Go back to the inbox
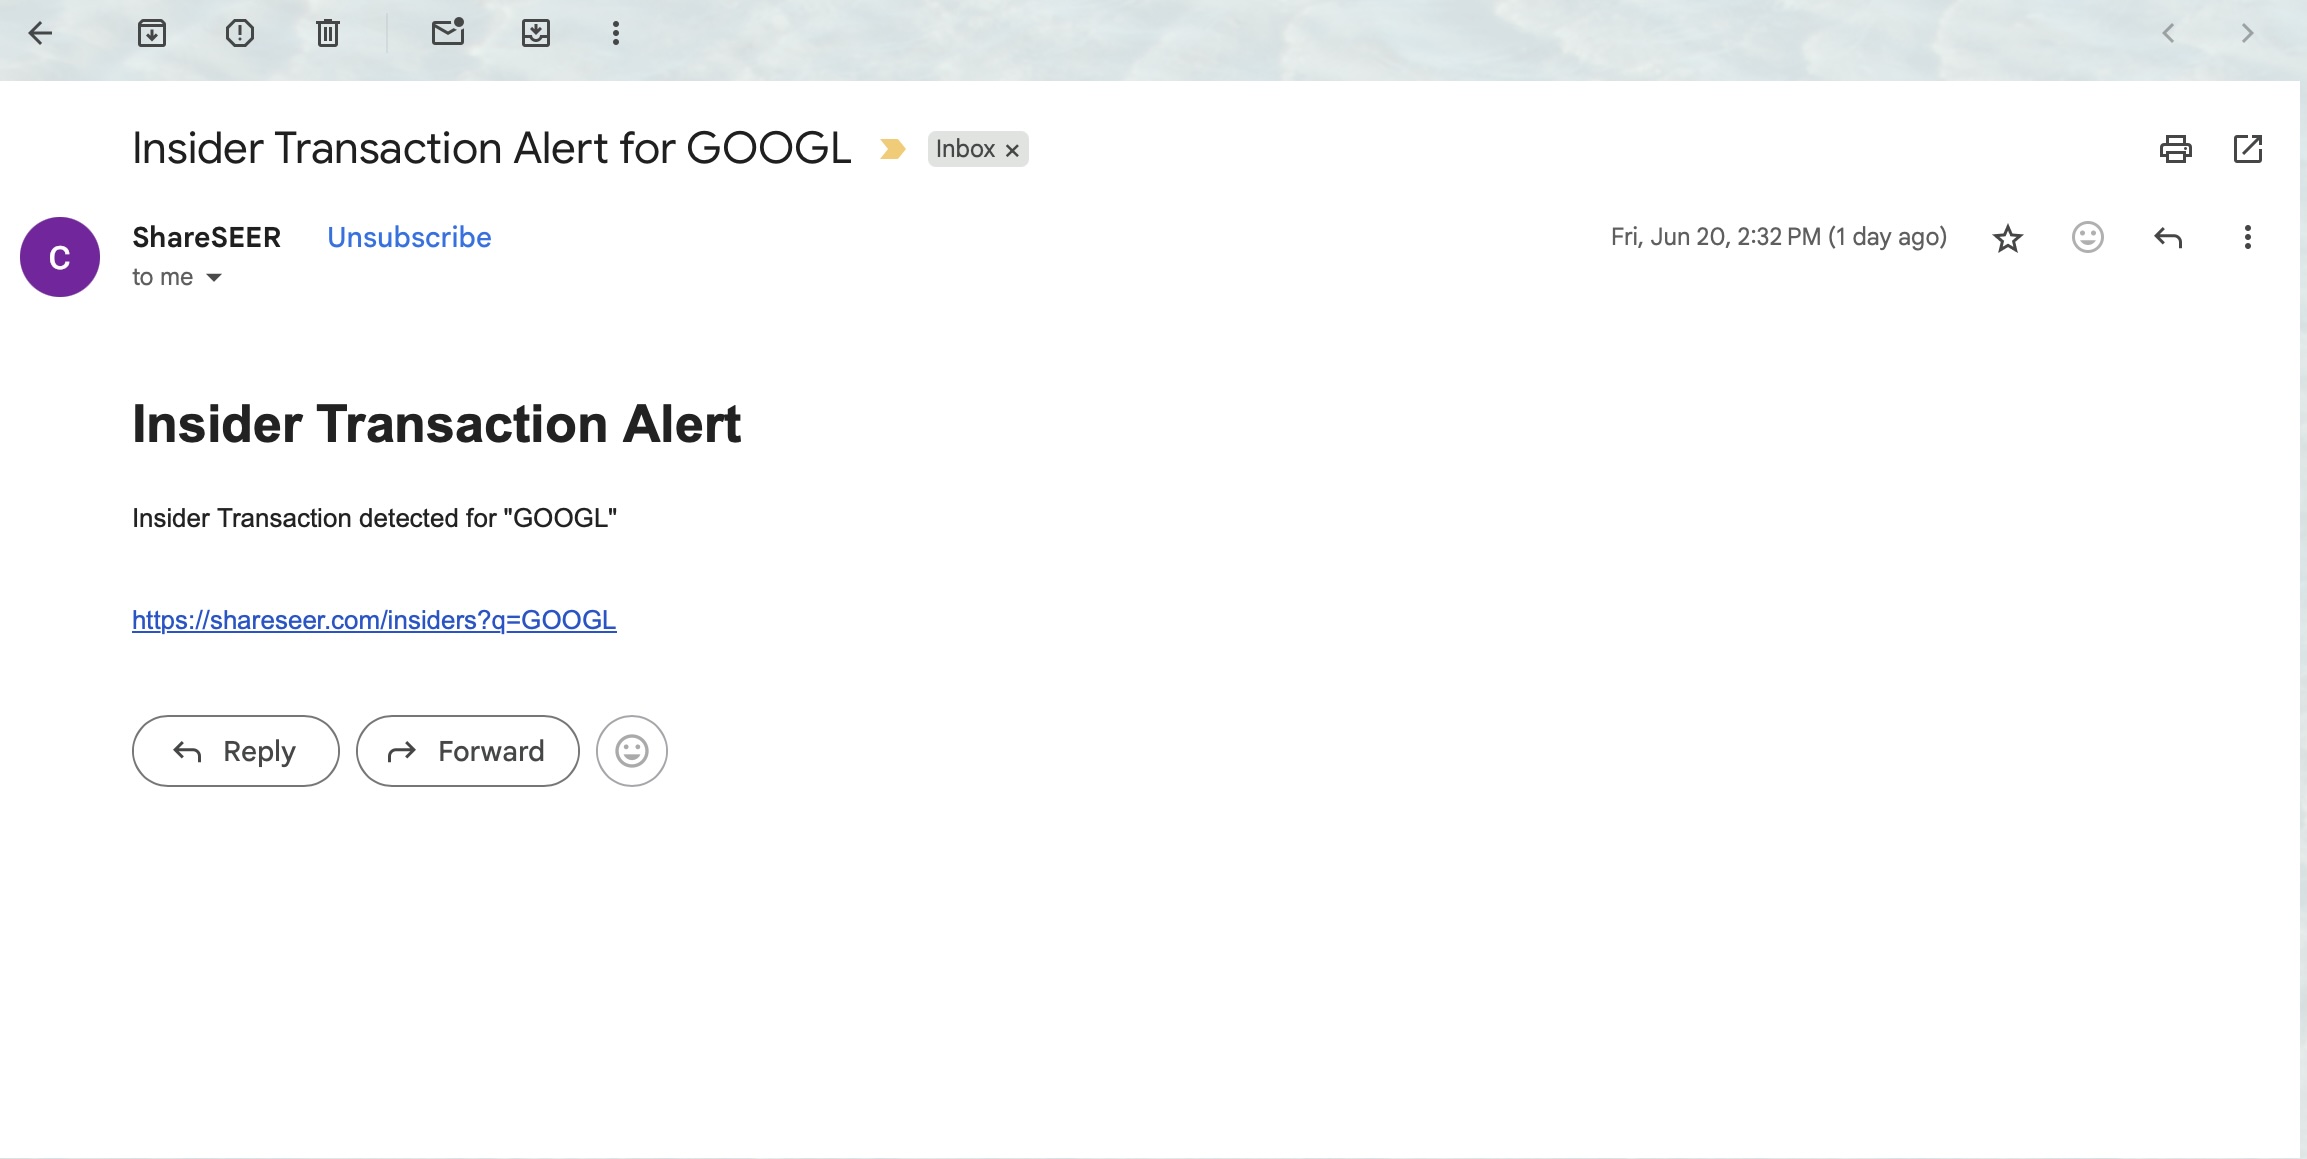This screenshot has width=2307, height=1159. pos(41,33)
